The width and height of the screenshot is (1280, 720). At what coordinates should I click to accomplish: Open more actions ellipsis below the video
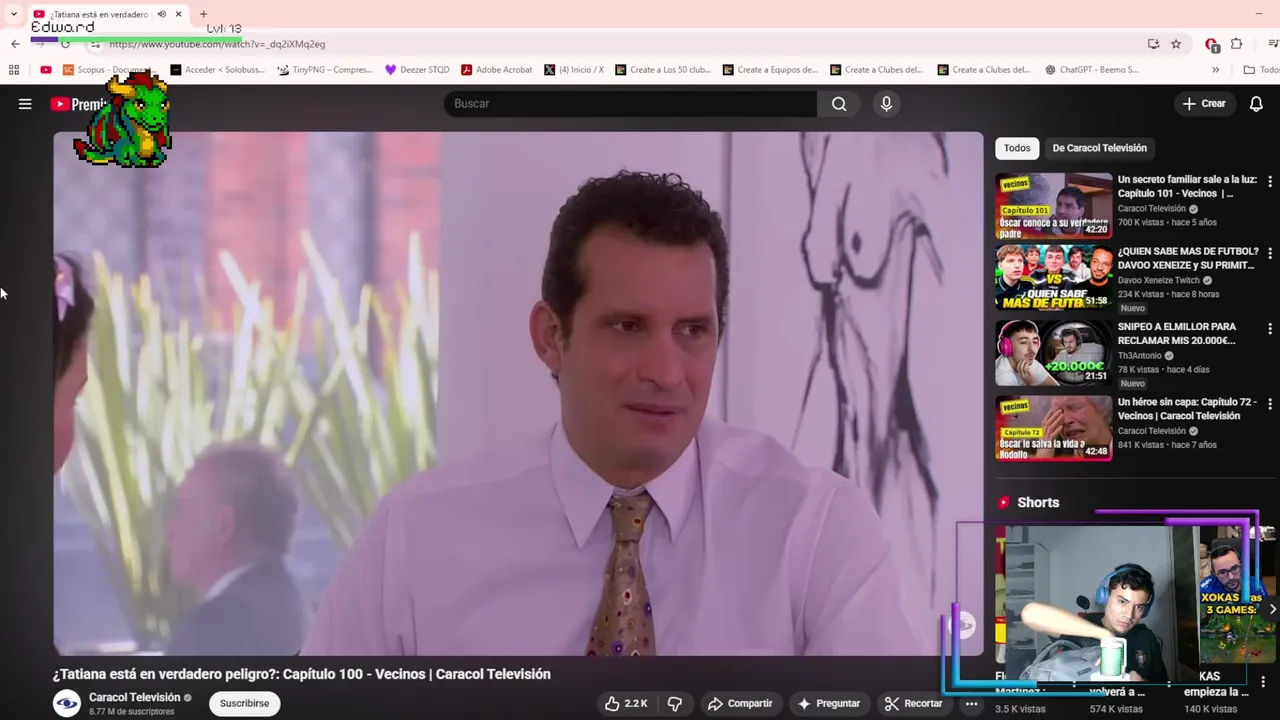(x=971, y=704)
